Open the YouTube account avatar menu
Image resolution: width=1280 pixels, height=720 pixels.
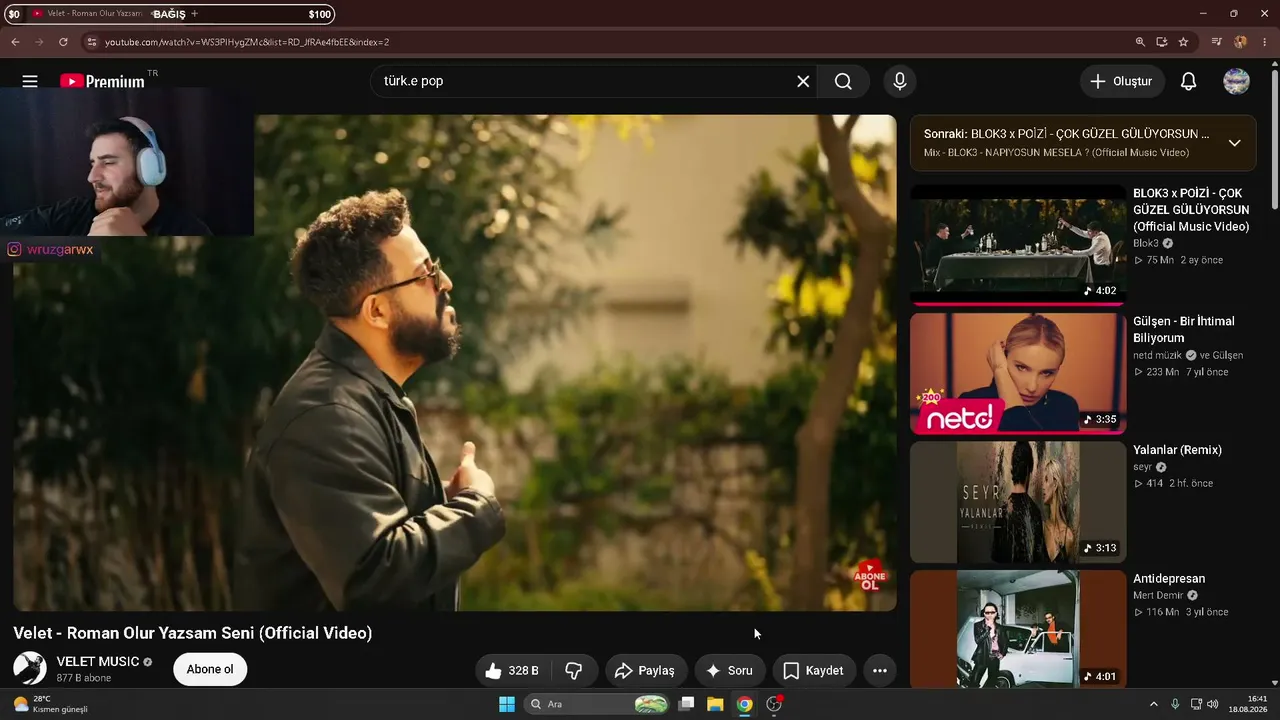click(1237, 81)
